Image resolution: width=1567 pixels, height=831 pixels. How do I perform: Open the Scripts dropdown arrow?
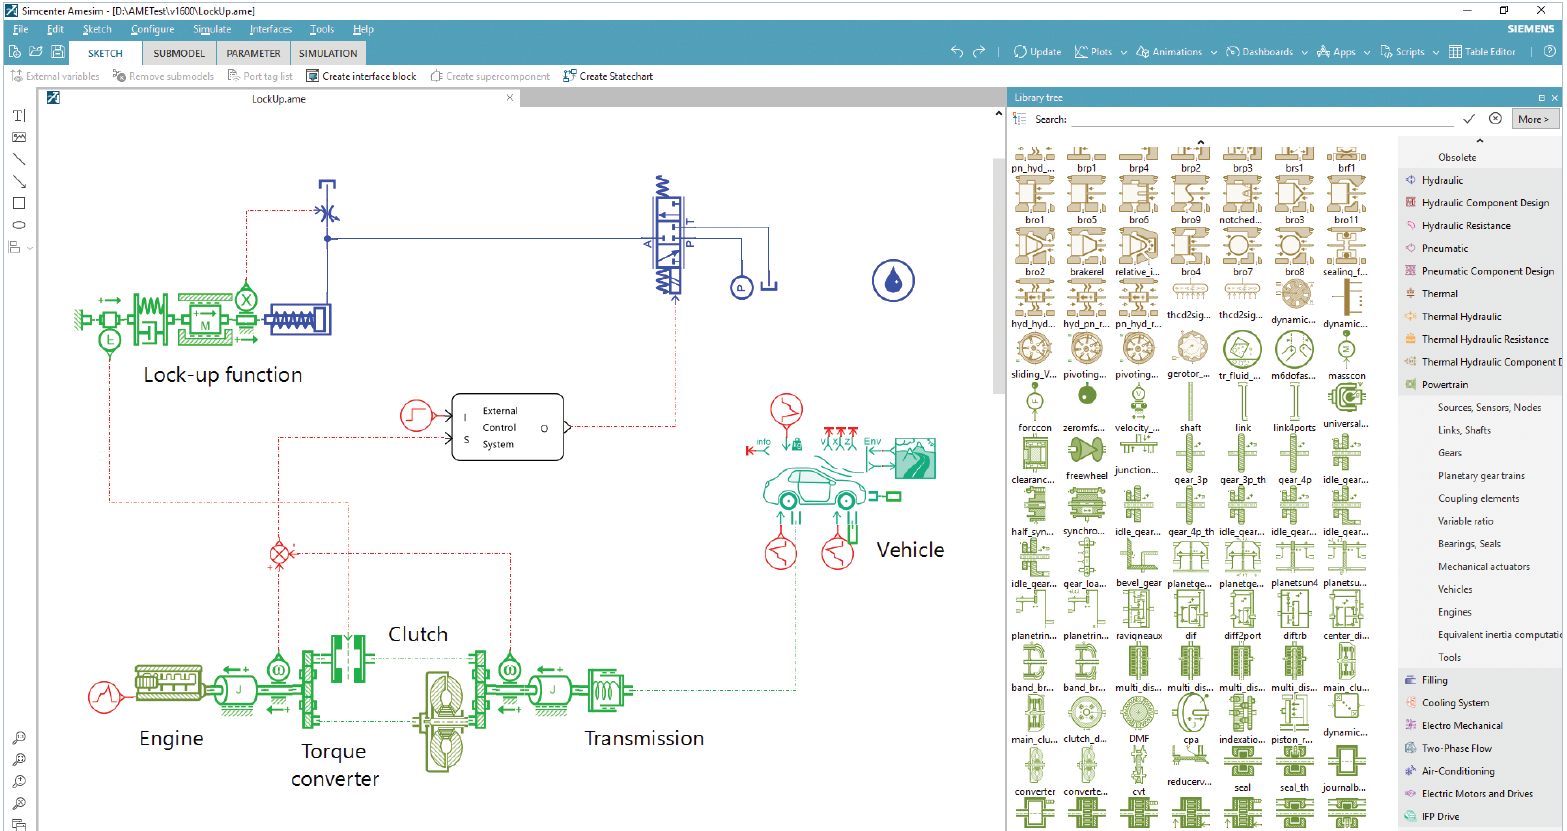[x=1435, y=52]
